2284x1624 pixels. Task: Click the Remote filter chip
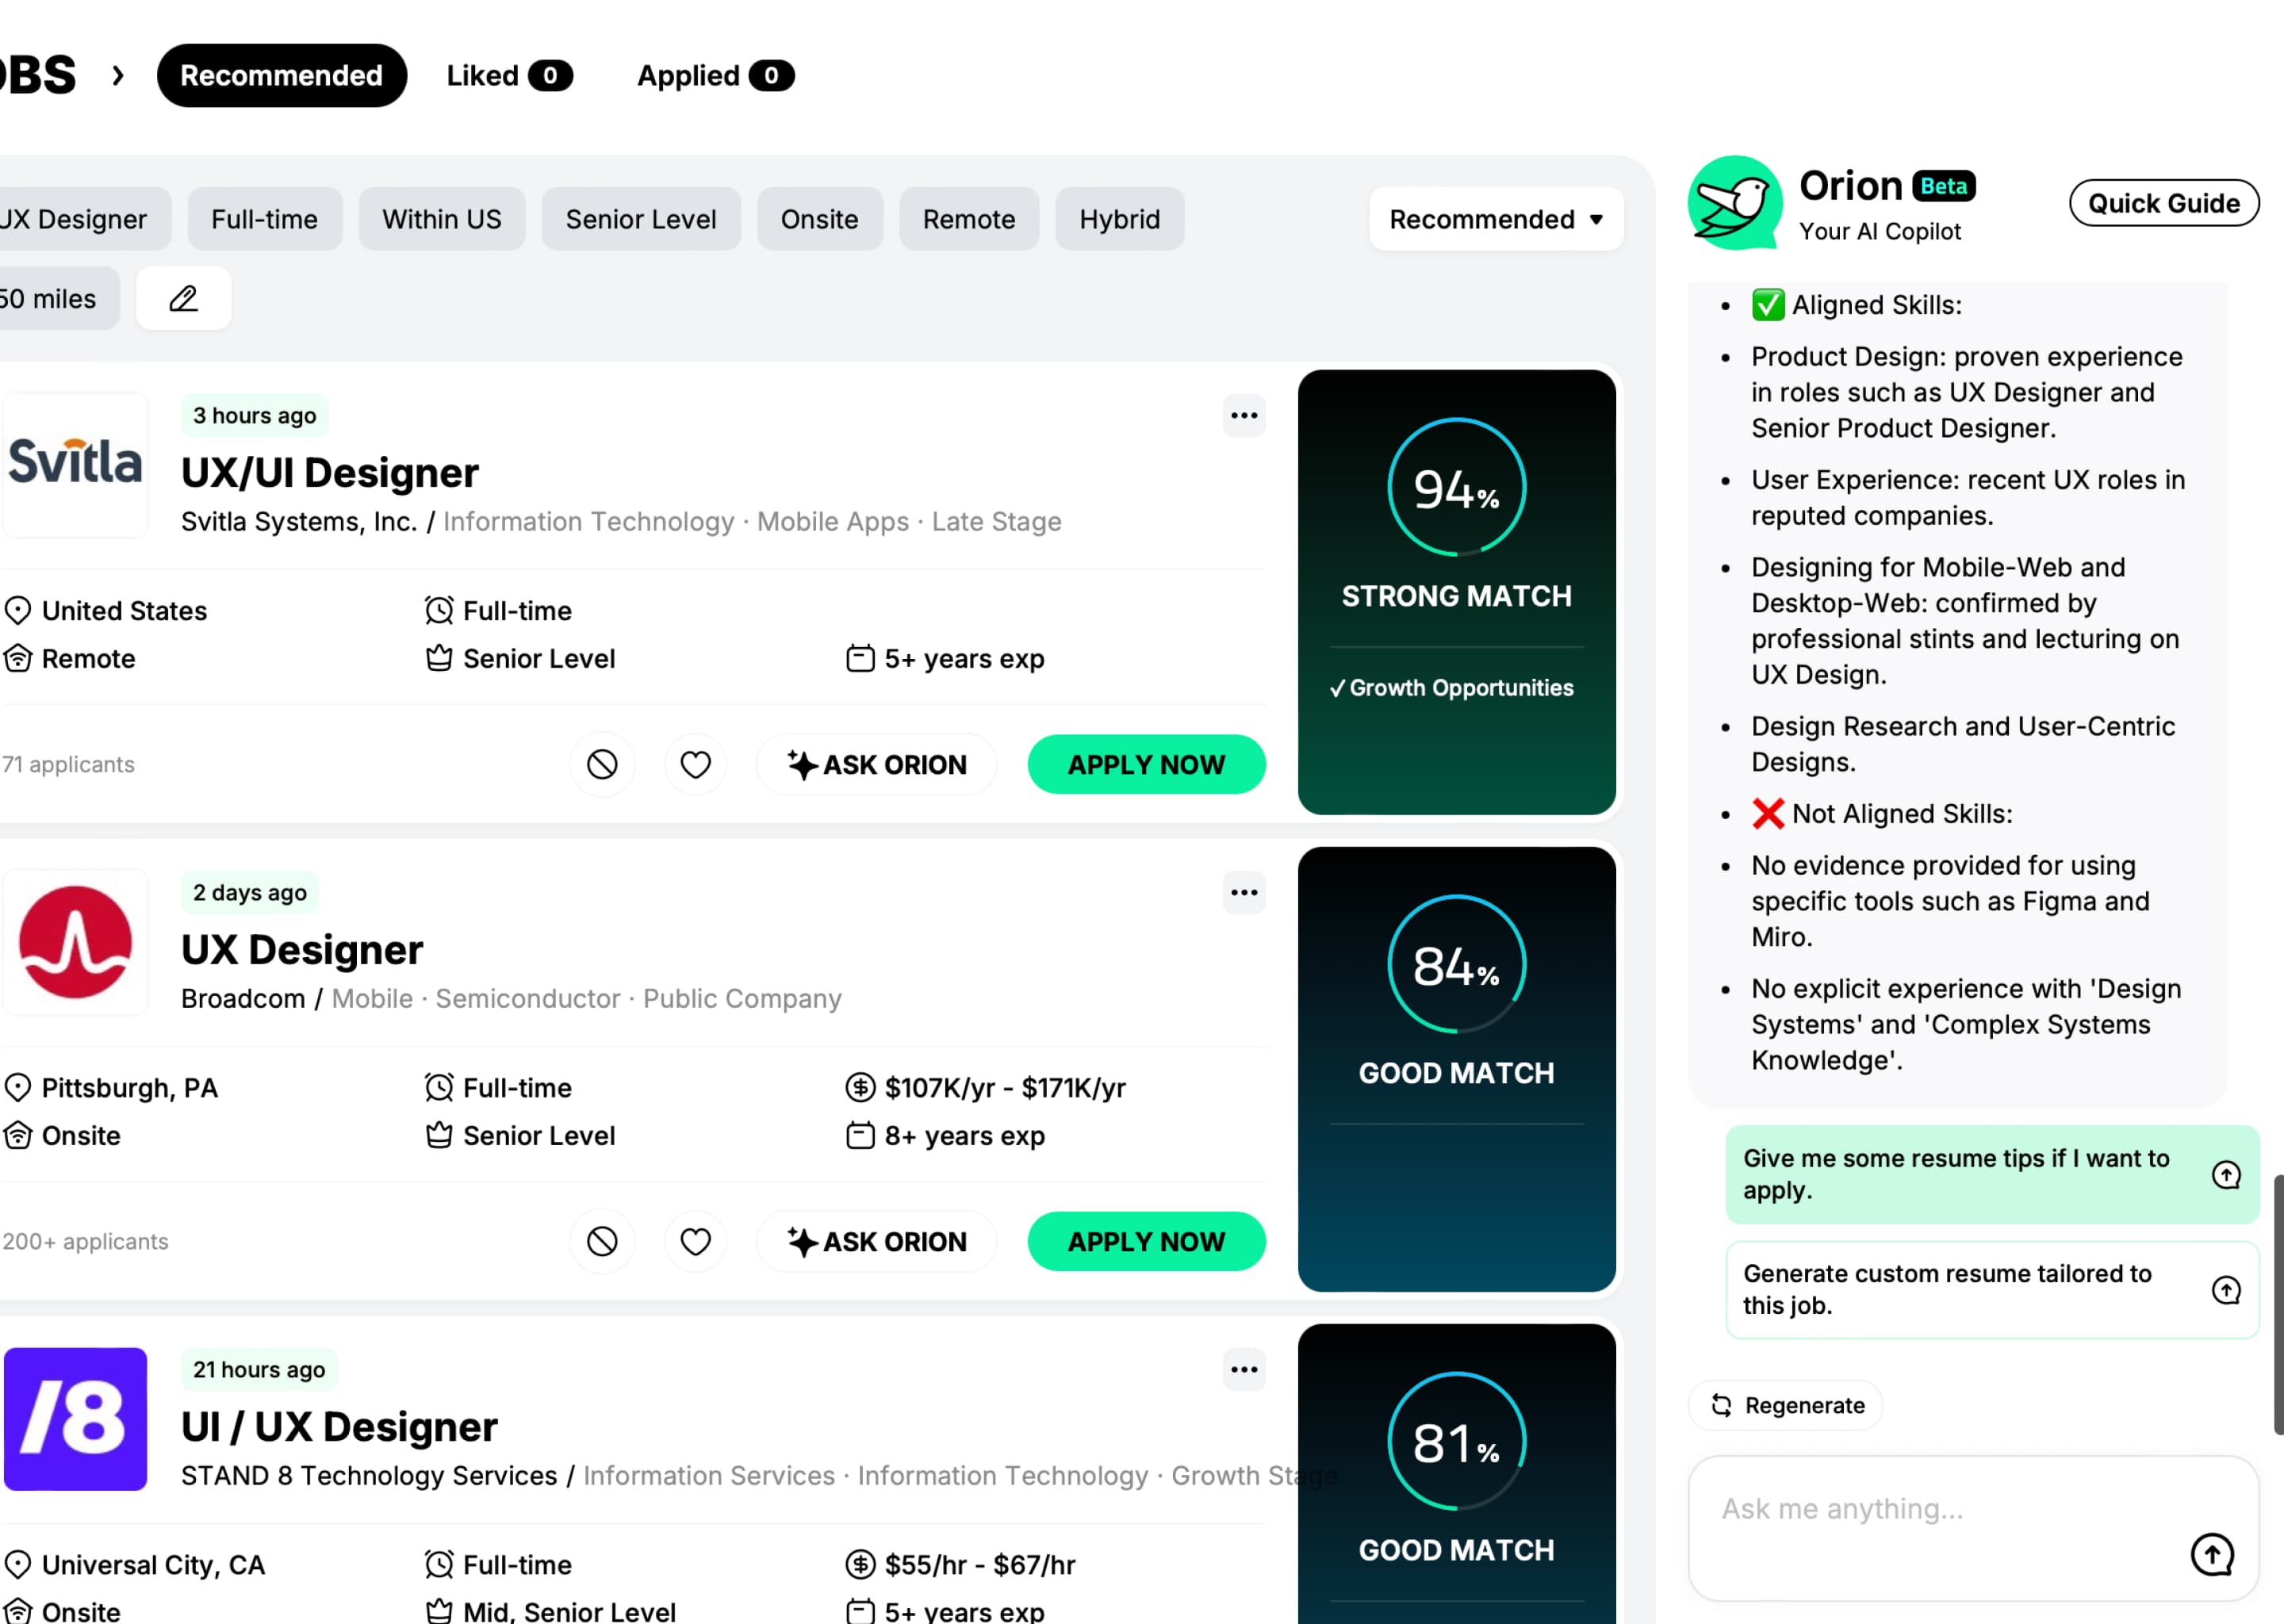969,219
